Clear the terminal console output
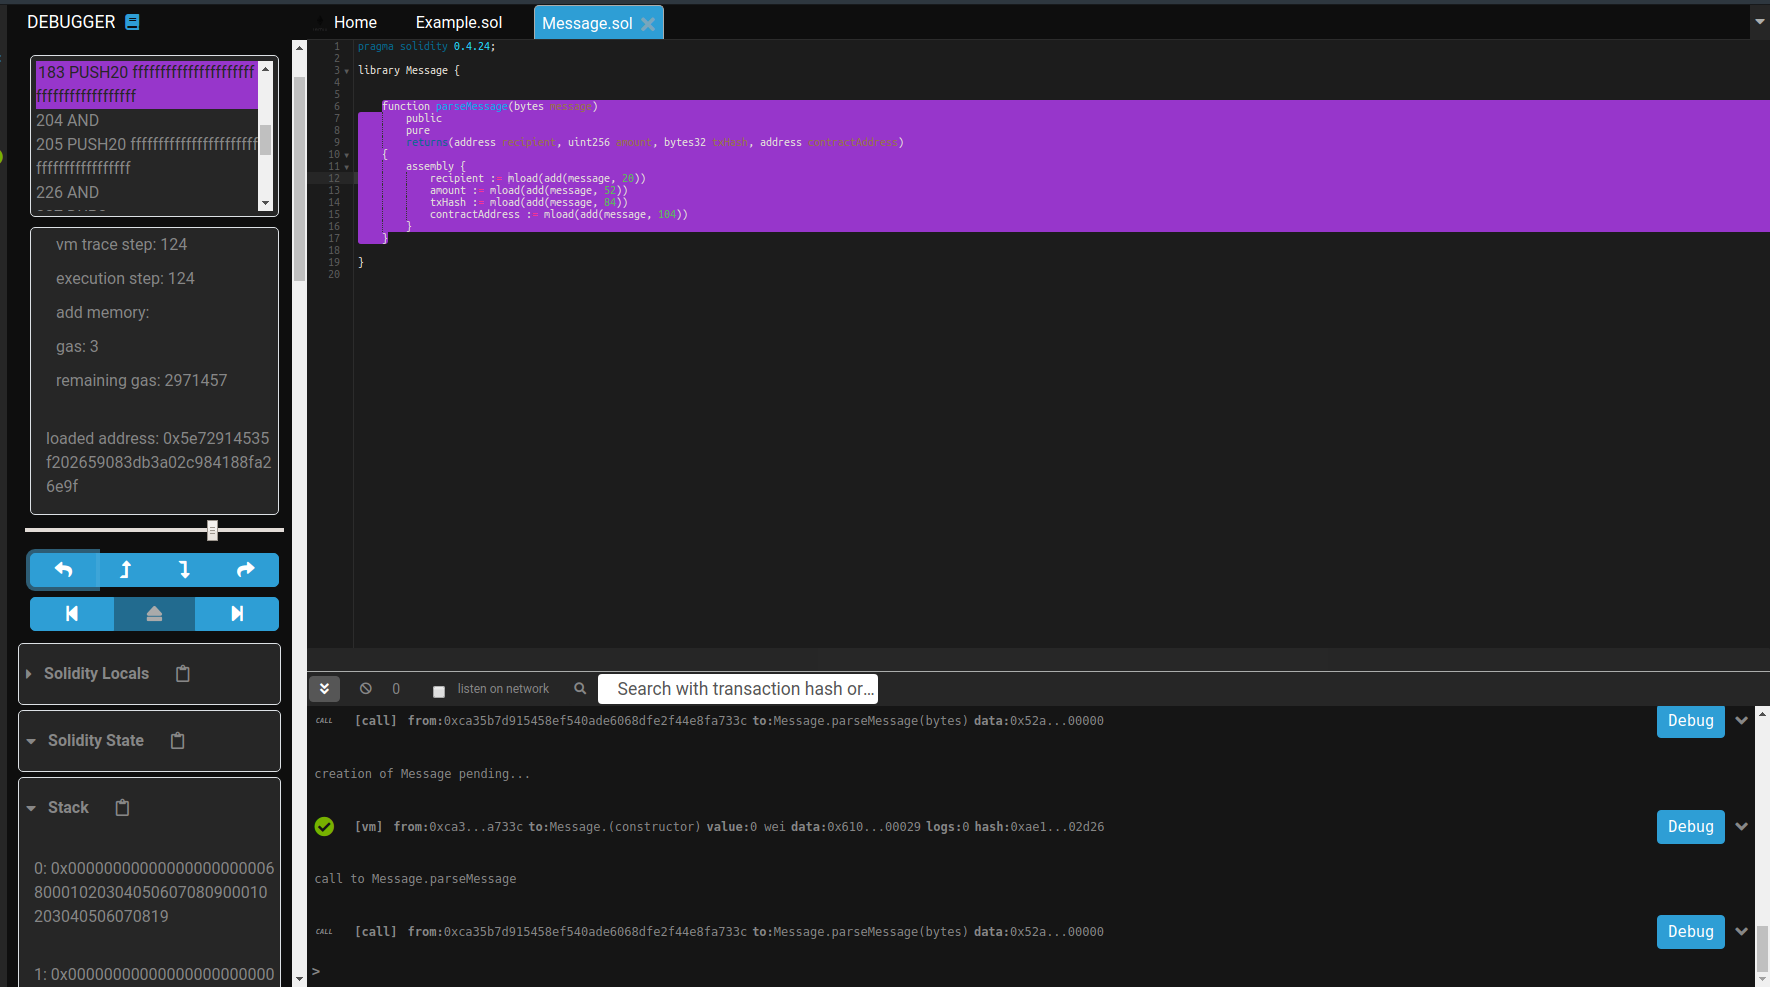 coord(366,688)
